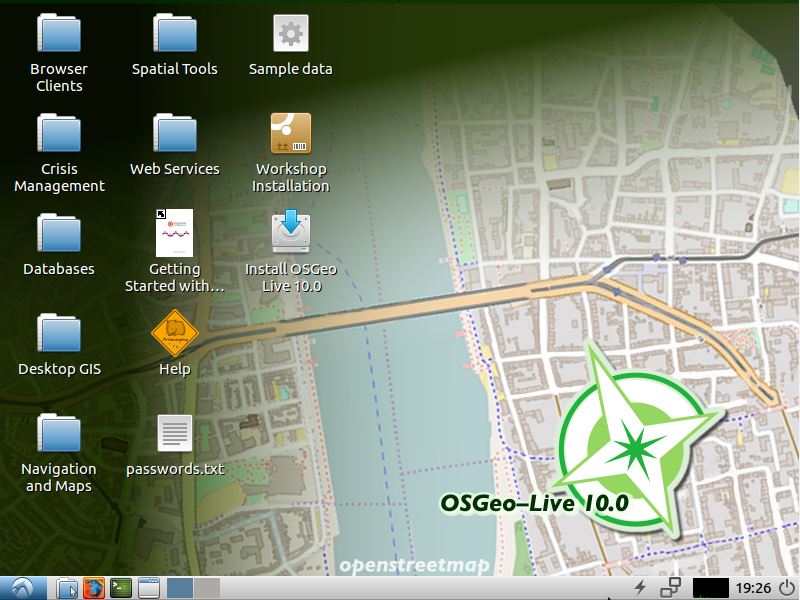Open the Help desktop icon
This screenshot has height=600, width=800.
(175, 334)
